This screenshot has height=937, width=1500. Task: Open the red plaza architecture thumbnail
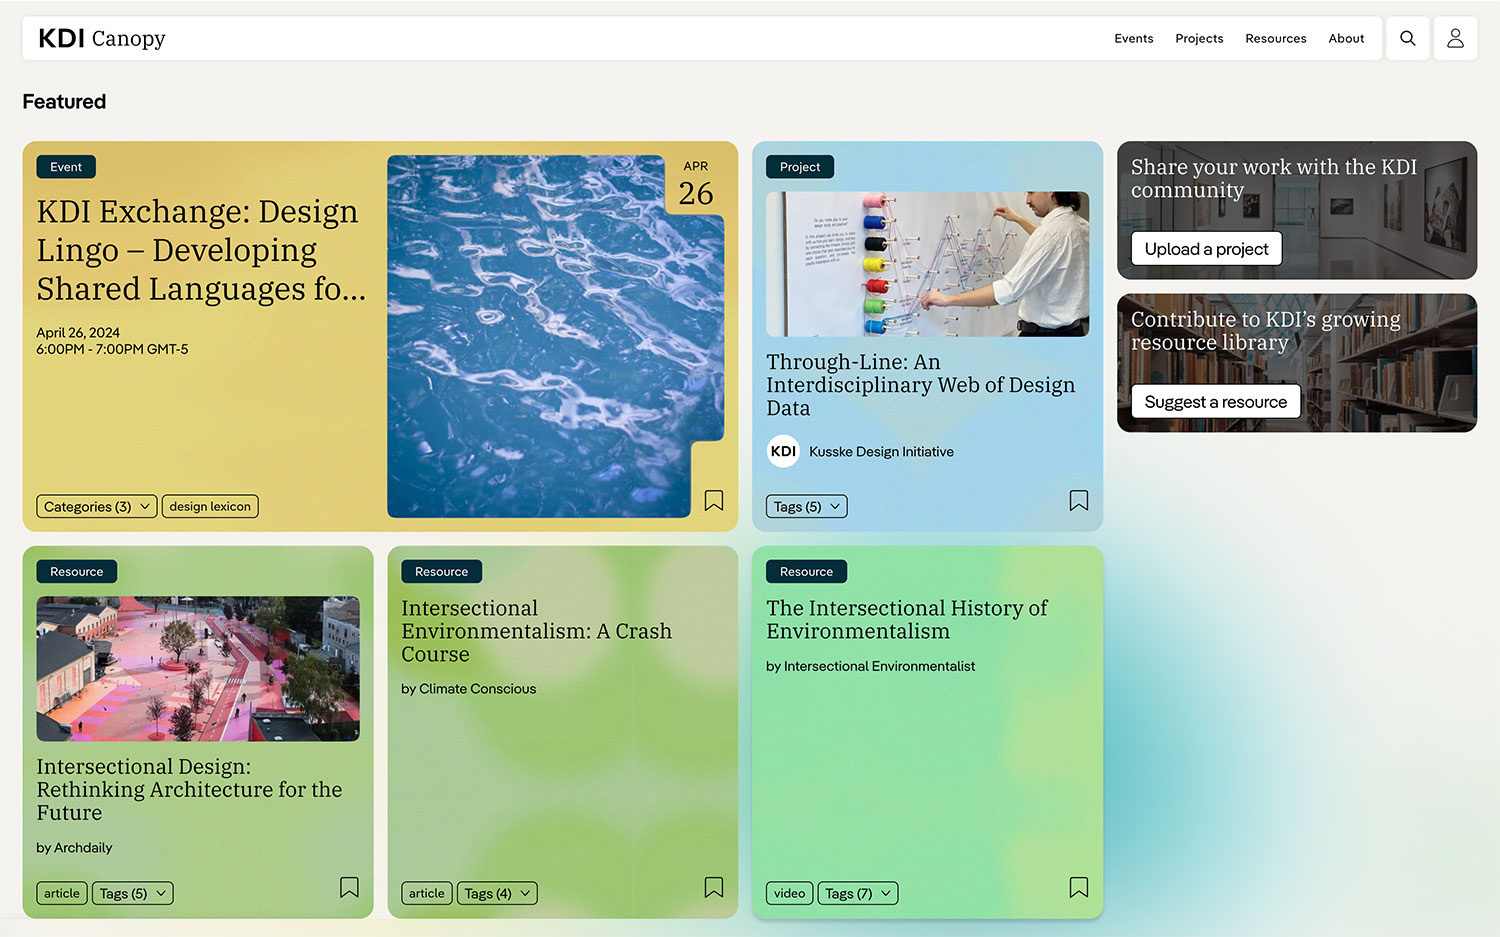click(x=198, y=668)
